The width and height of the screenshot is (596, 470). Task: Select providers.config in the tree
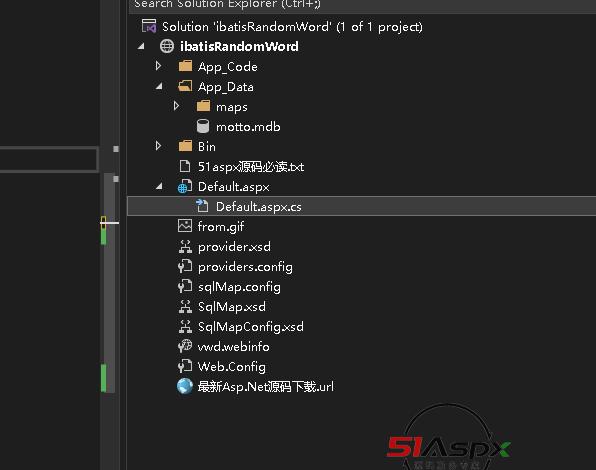[245, 267]
